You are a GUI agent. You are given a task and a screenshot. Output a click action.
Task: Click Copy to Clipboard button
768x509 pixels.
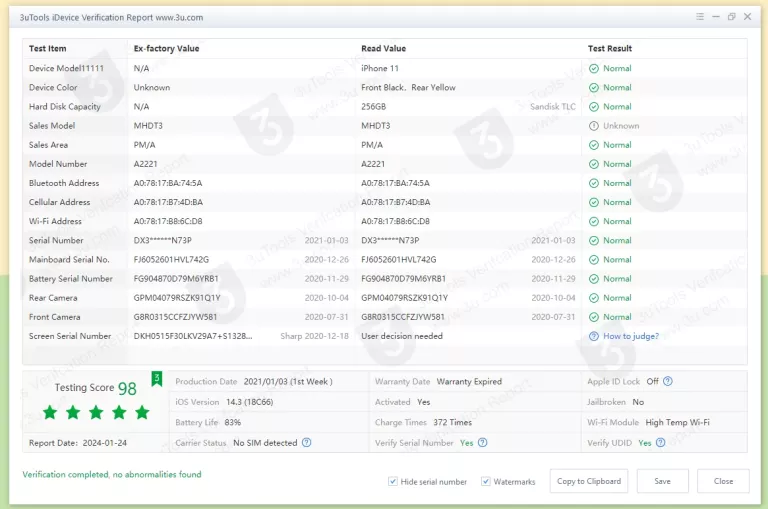(x=589, y=481)
